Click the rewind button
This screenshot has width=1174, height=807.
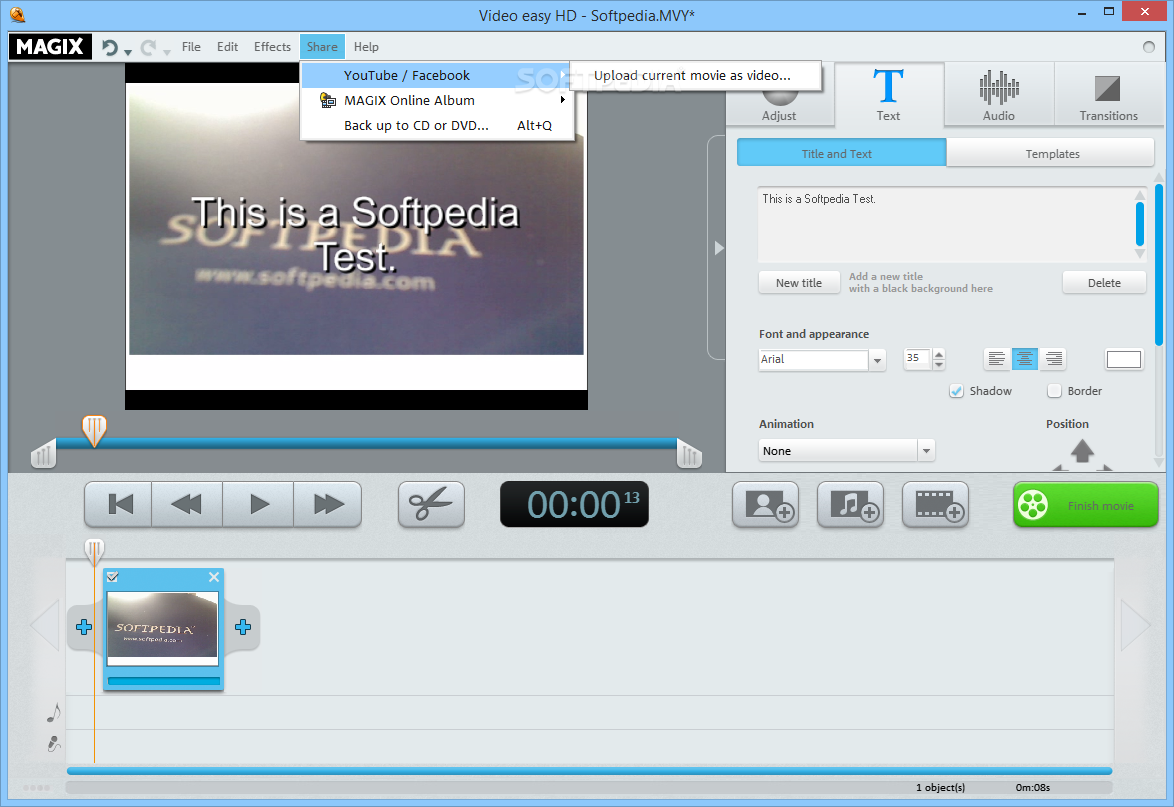tap(186, 505)
